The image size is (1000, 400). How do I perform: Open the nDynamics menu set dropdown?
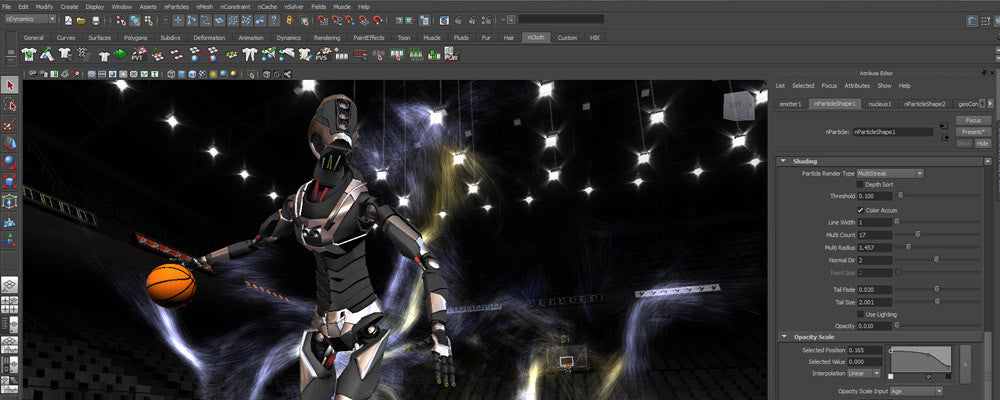(30, 19)
